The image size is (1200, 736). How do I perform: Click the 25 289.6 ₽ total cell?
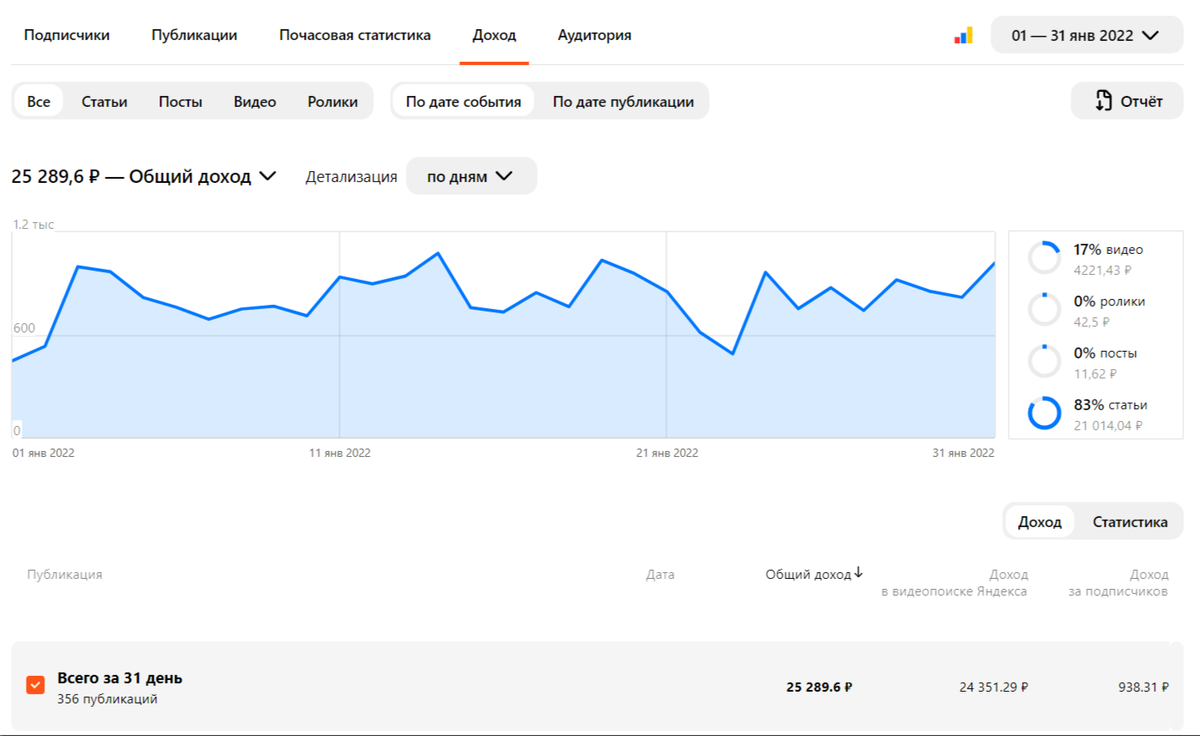click(819, 687)
